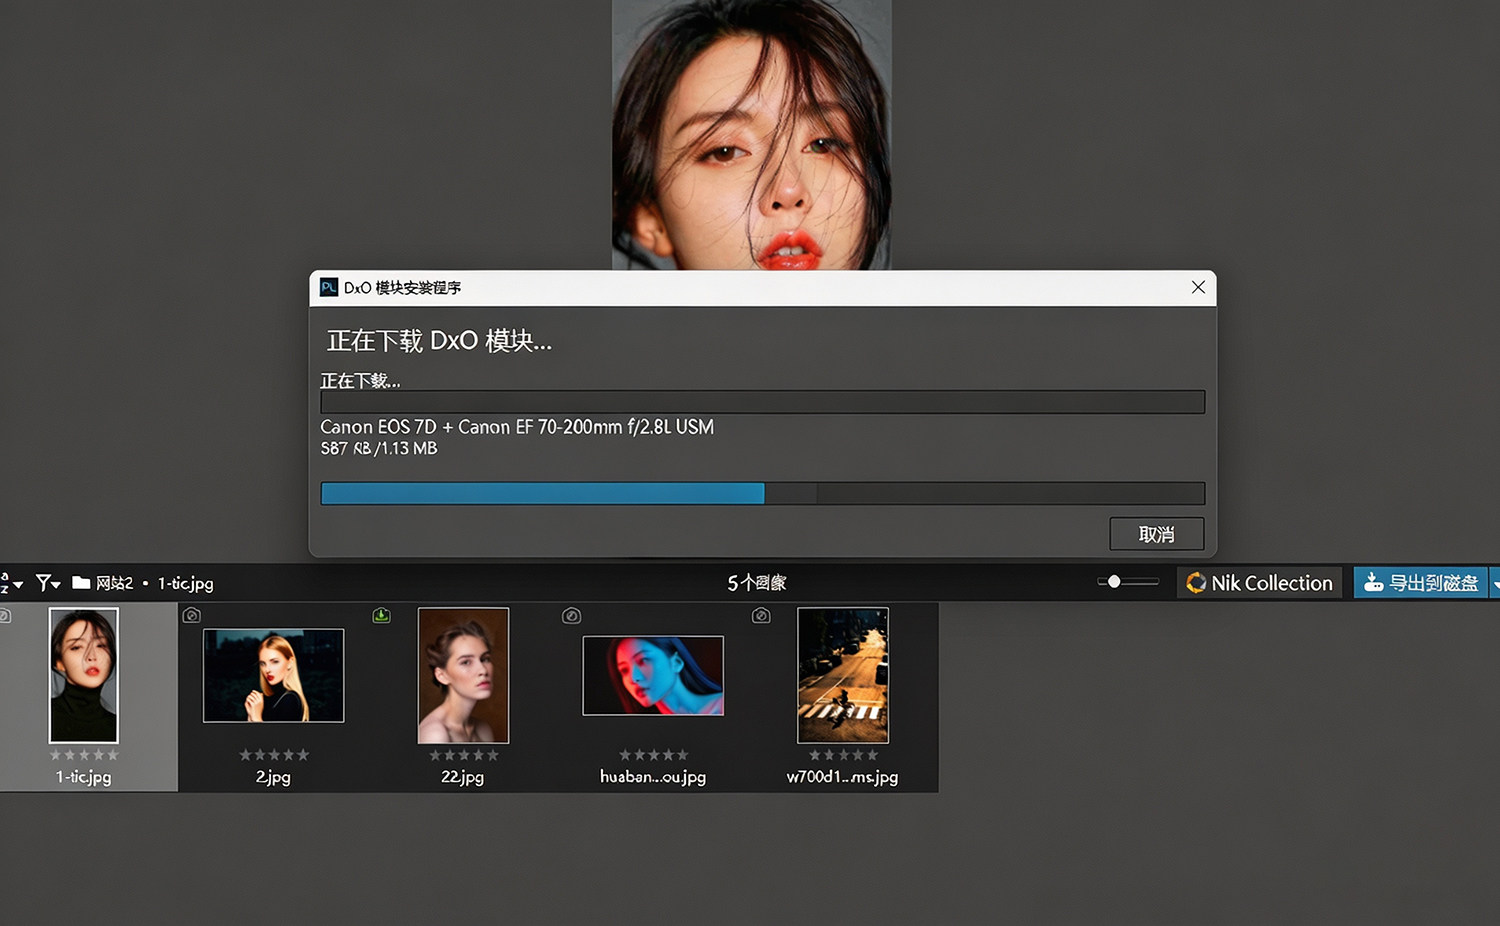Screen dimensions: 1500x926
Task: Cancel the download with 取消
Action: (1157, 534)
